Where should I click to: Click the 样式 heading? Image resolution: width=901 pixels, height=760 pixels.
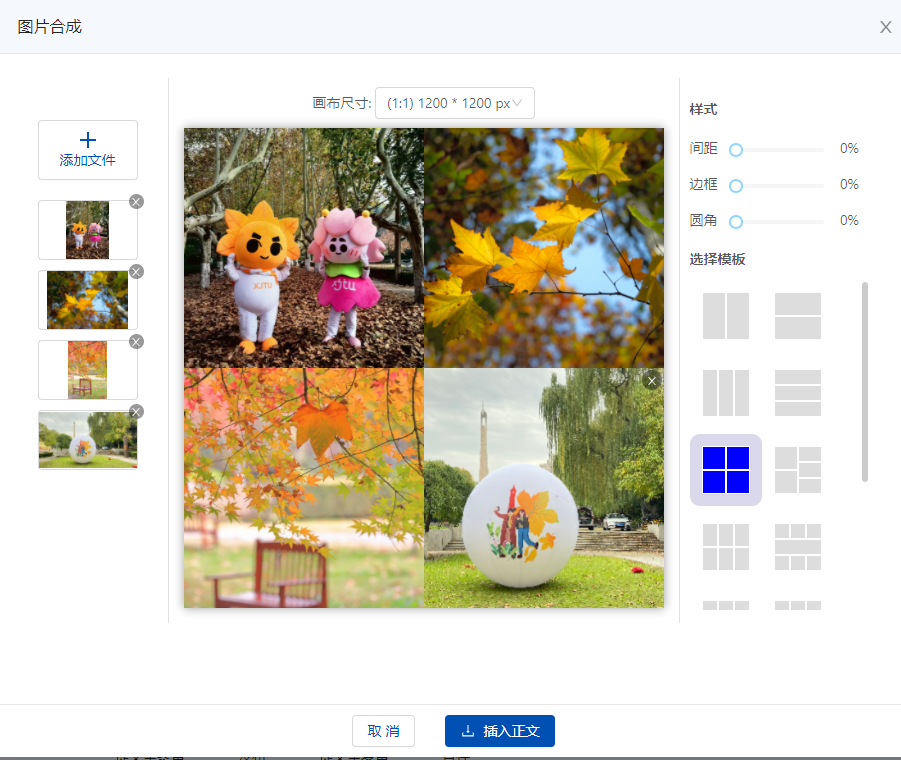pyautogui.click(x=703, y=109)
